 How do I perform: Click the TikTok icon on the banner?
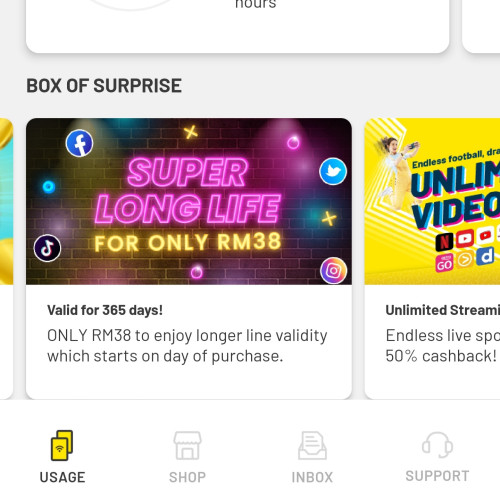pyautogui.click(x=47, y=248)
